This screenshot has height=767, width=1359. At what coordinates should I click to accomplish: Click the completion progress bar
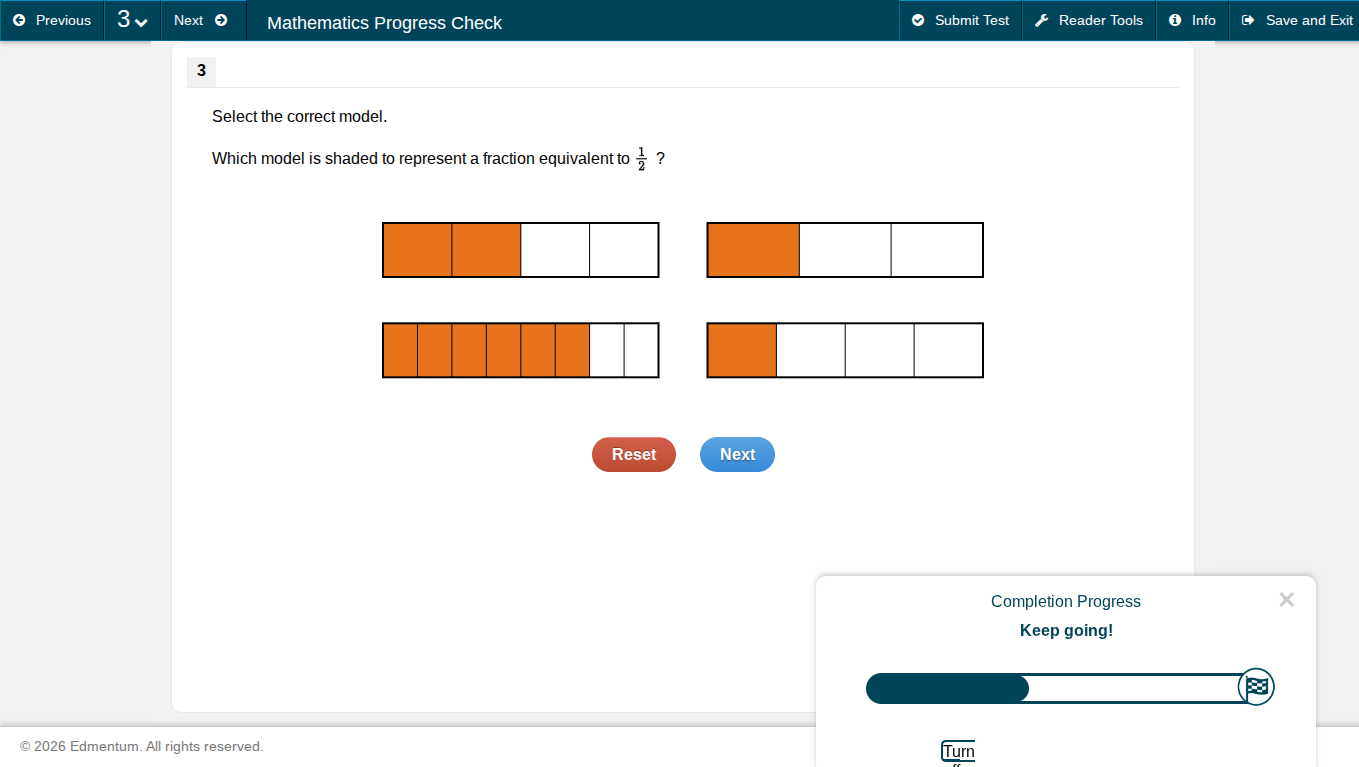pyautogui.click(x=1050, y=688)
